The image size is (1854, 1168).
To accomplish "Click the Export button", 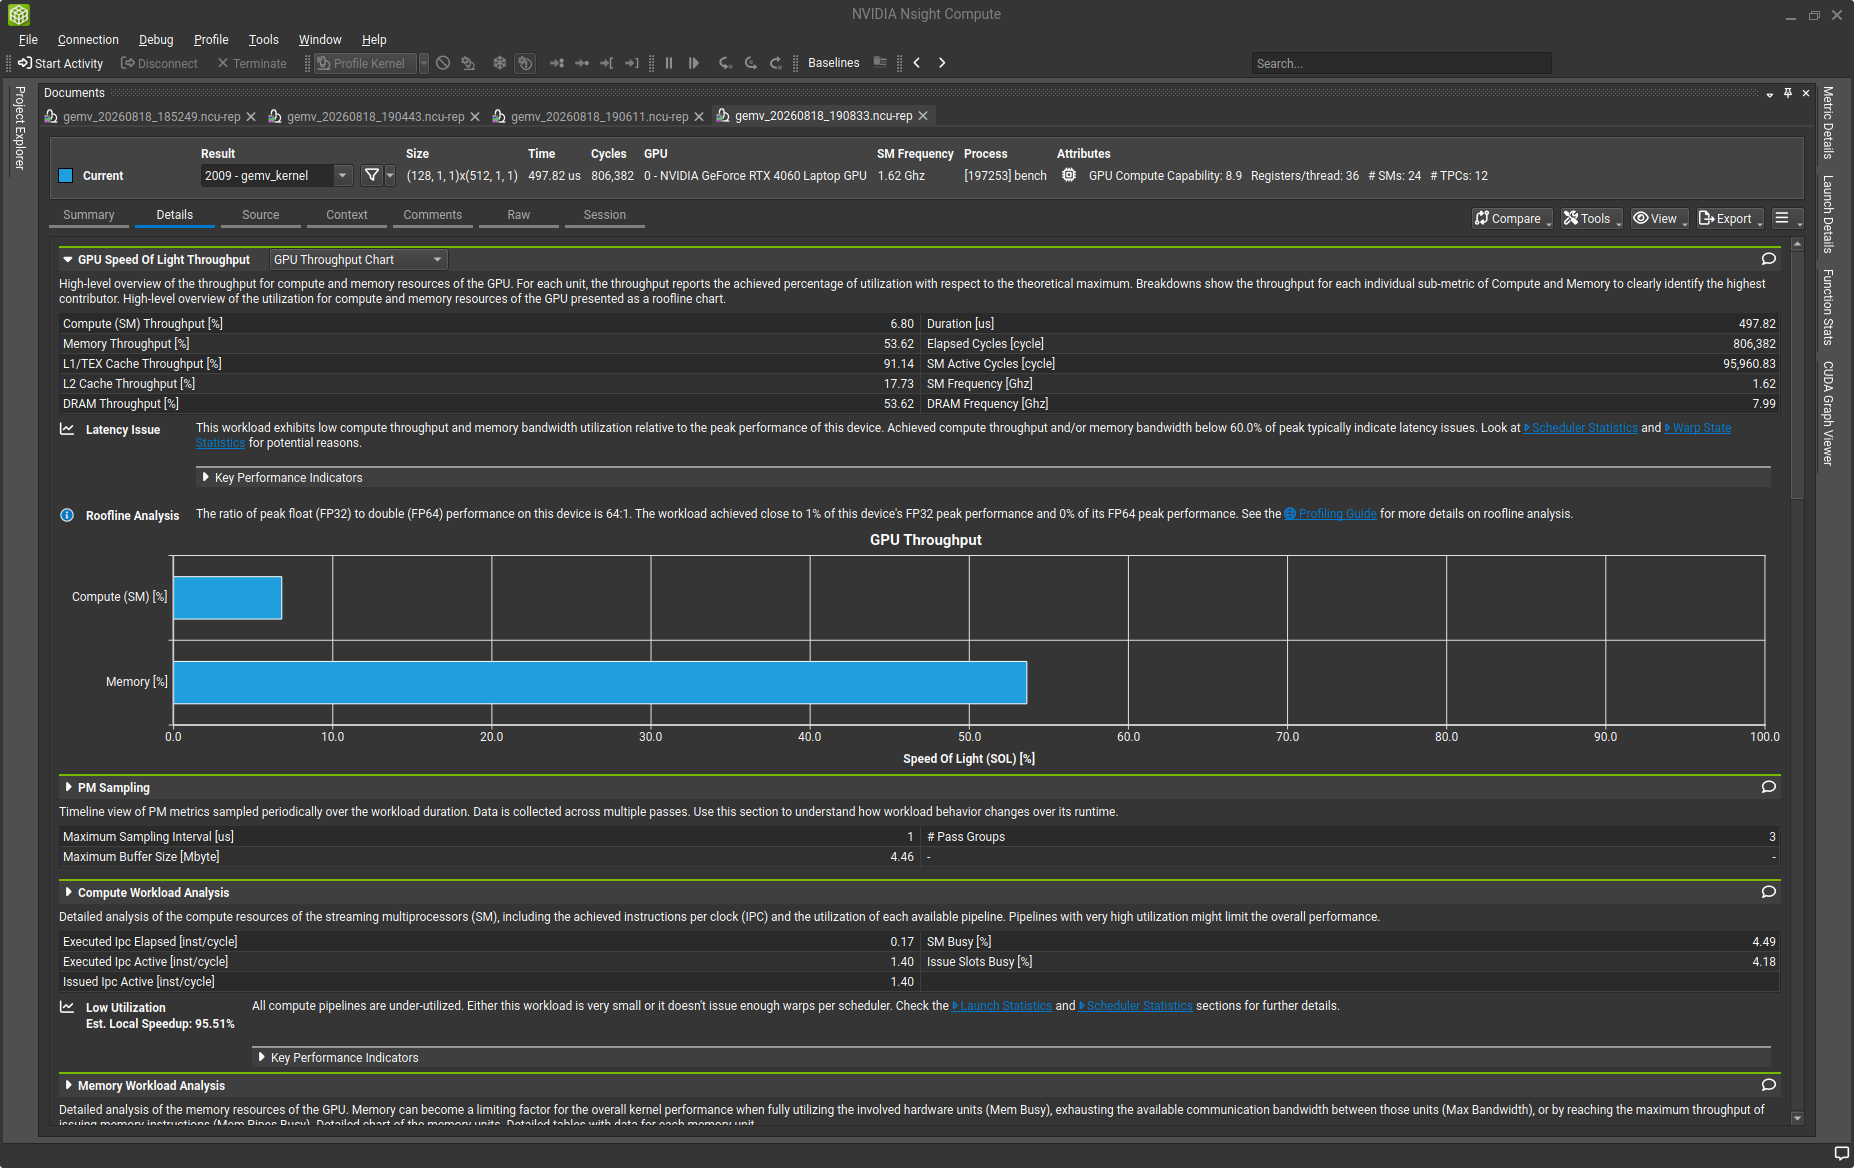I will tap(1729, 218).
